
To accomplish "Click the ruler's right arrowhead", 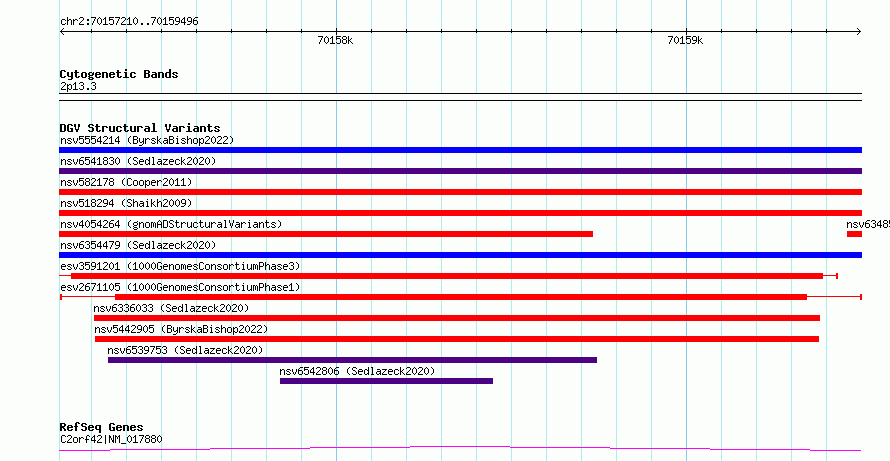I will [859, 32].
